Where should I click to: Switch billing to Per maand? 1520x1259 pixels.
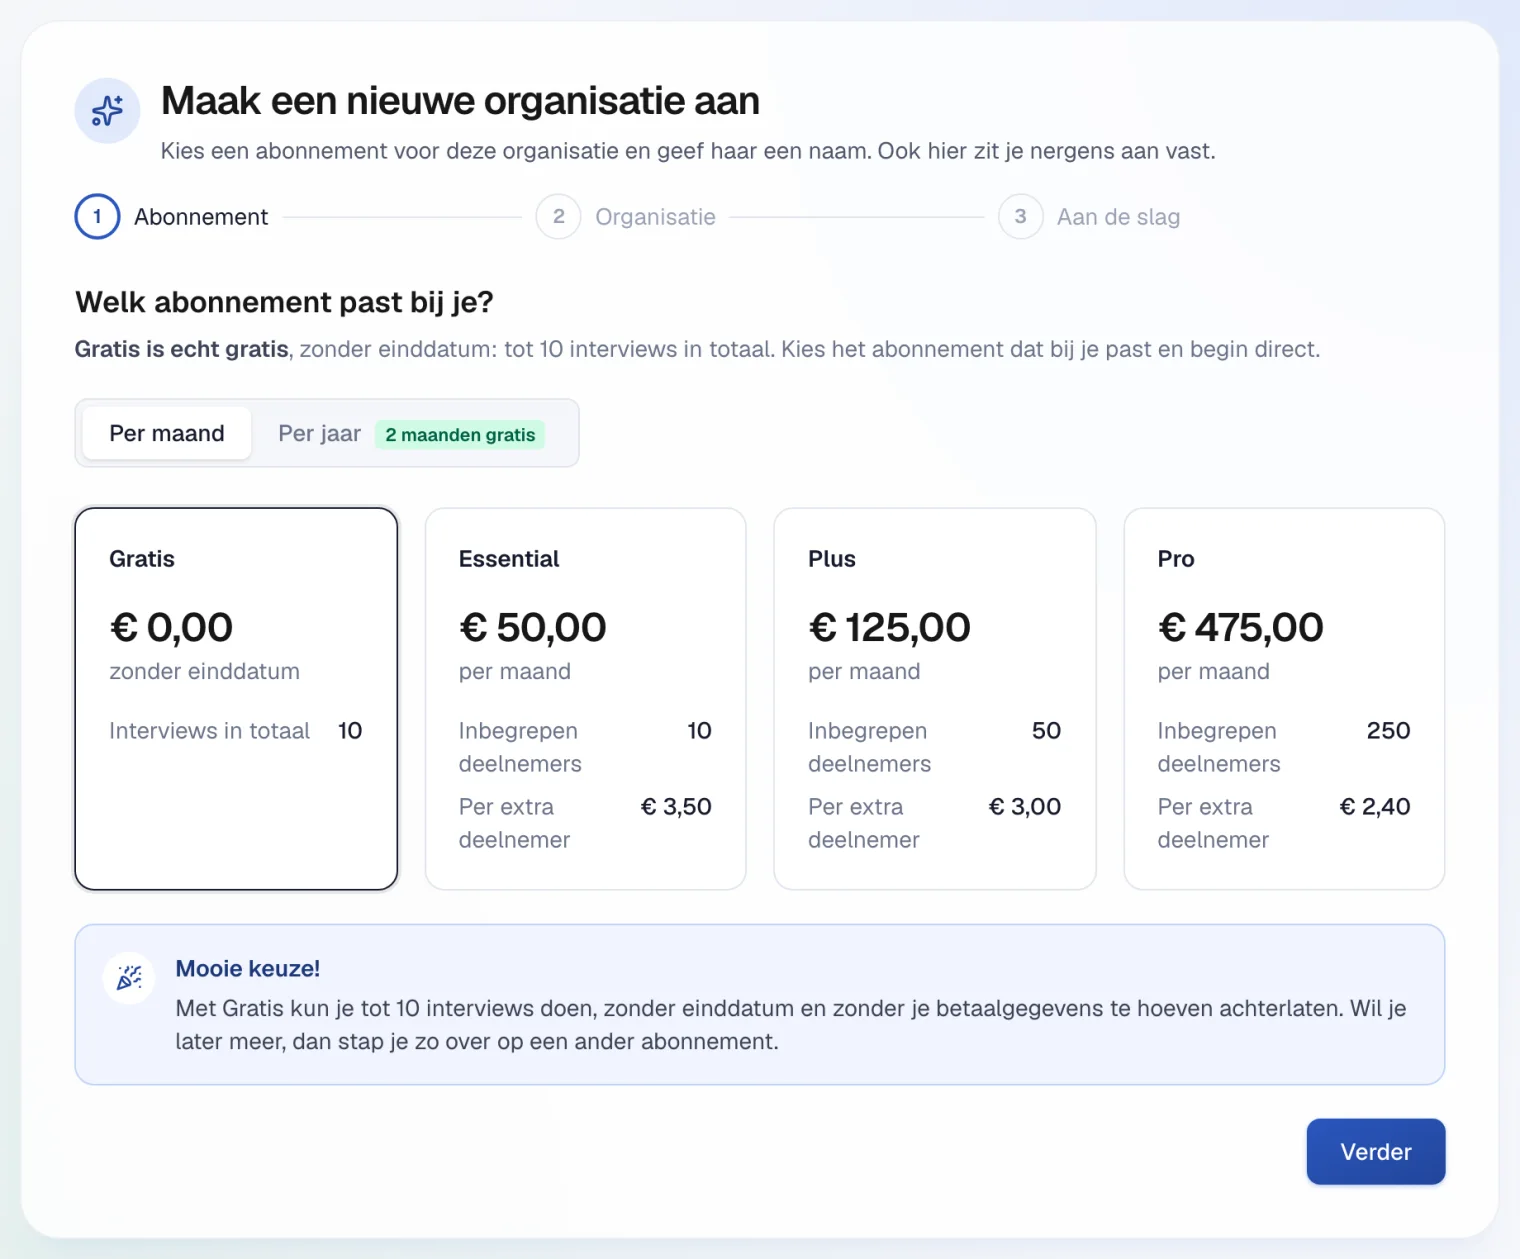pyautogui.click(x=167, y=433)
